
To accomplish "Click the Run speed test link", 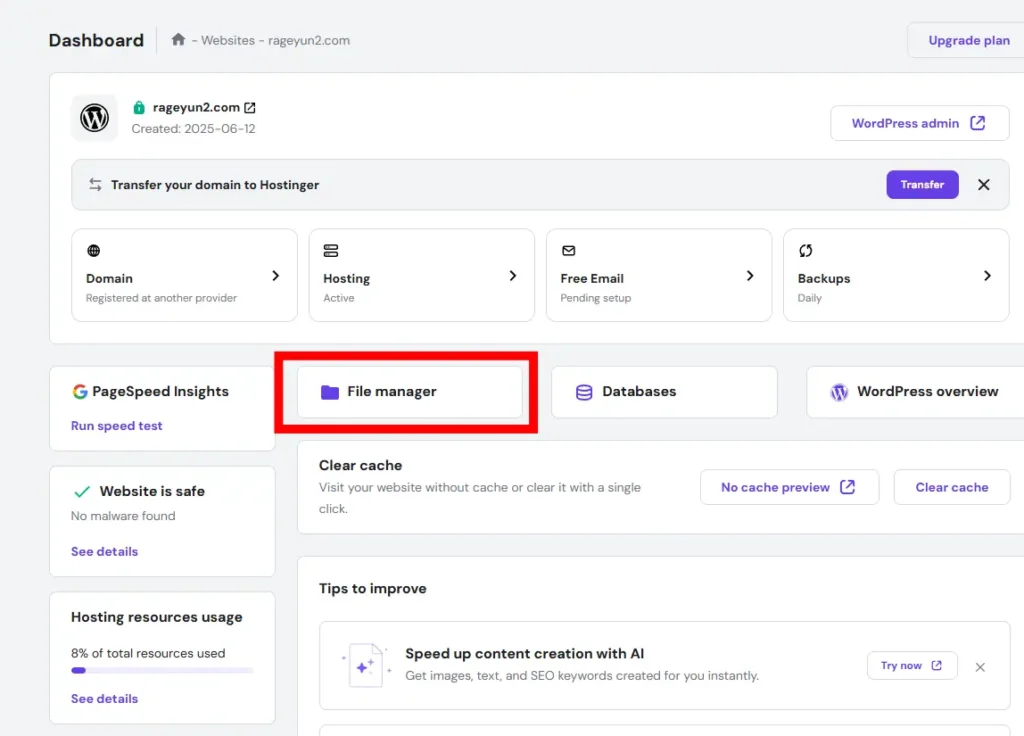I will tap(116, 426).
